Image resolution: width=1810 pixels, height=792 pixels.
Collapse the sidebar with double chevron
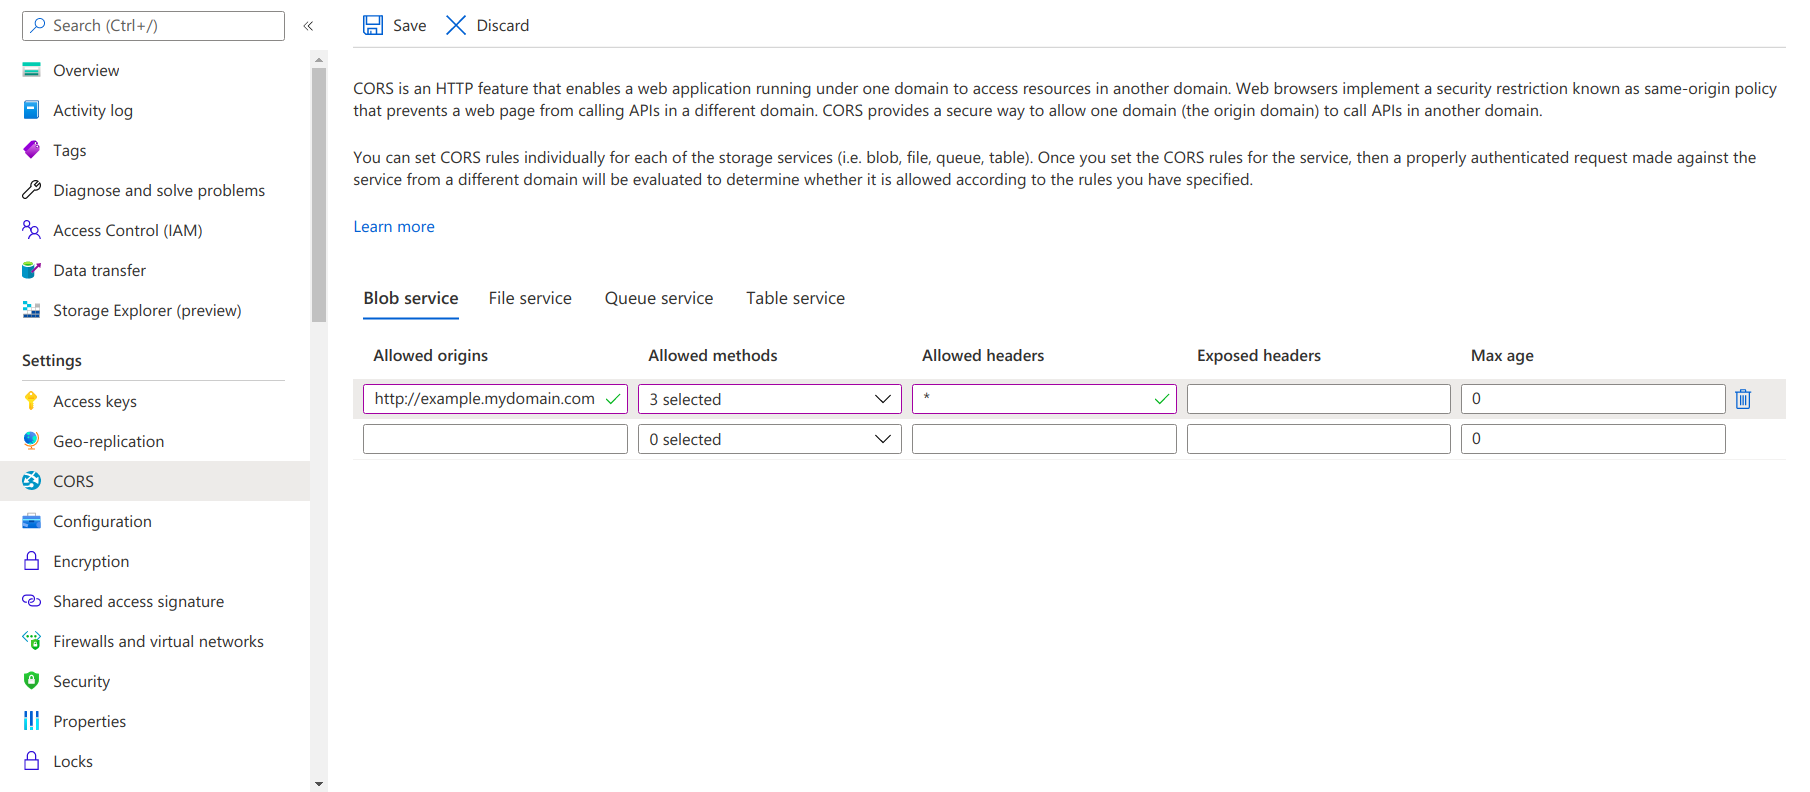click(308, 26)
